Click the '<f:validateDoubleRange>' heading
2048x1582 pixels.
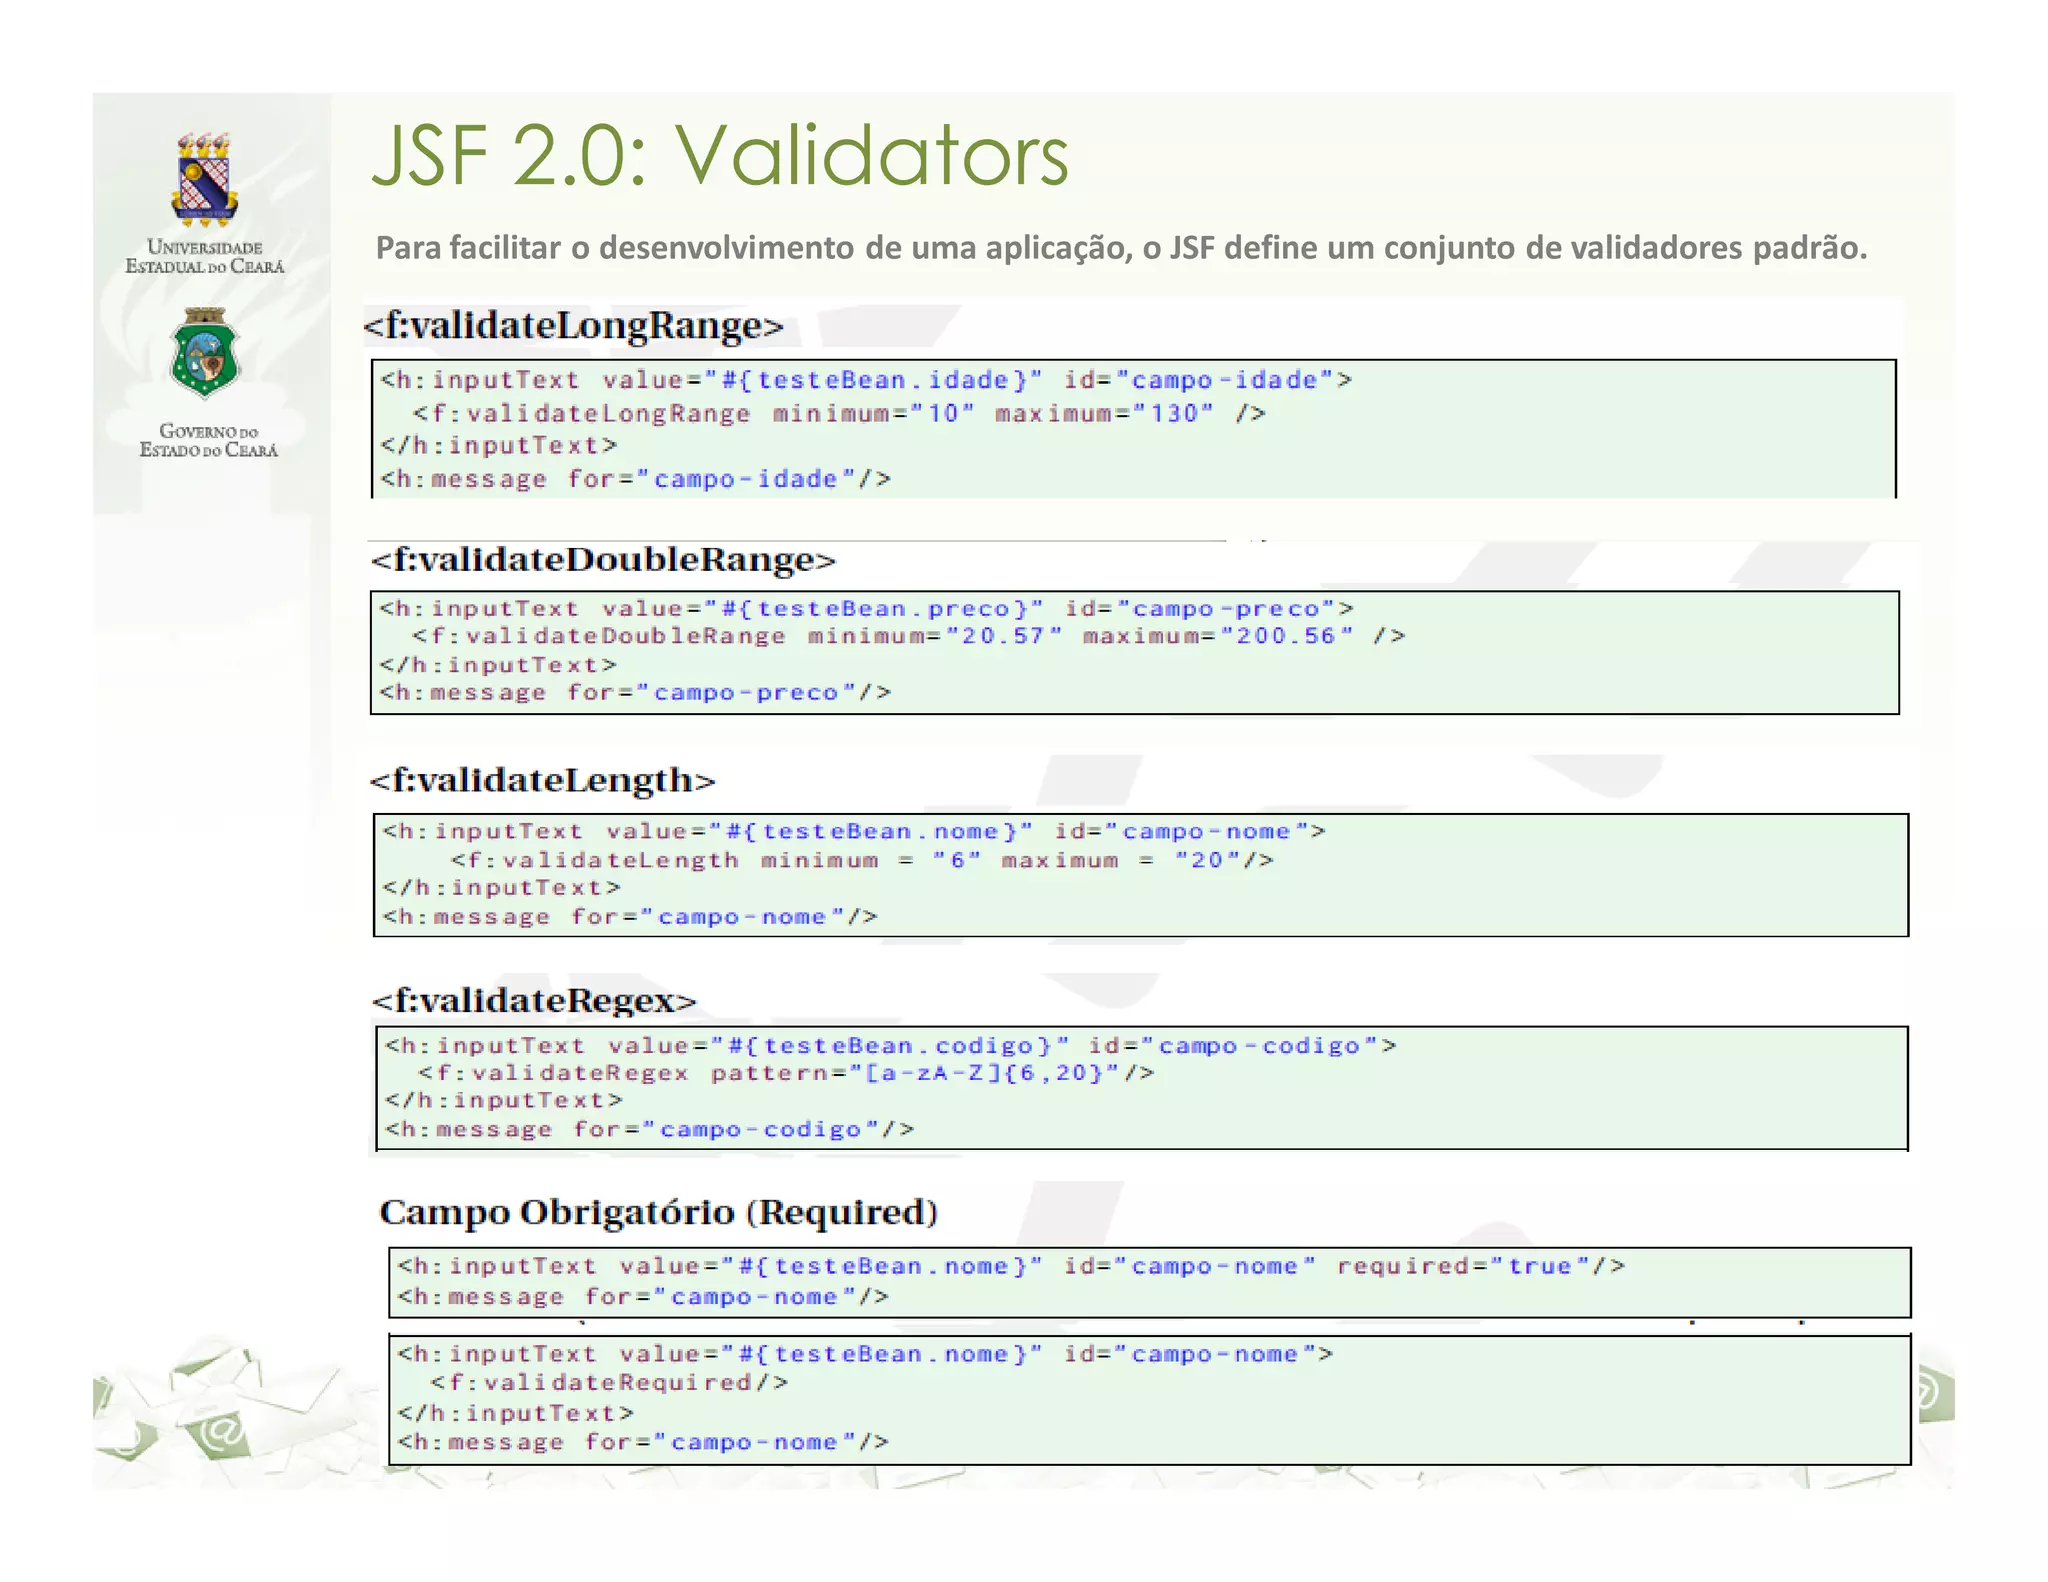pyautogui.click(x=603, y=559)
